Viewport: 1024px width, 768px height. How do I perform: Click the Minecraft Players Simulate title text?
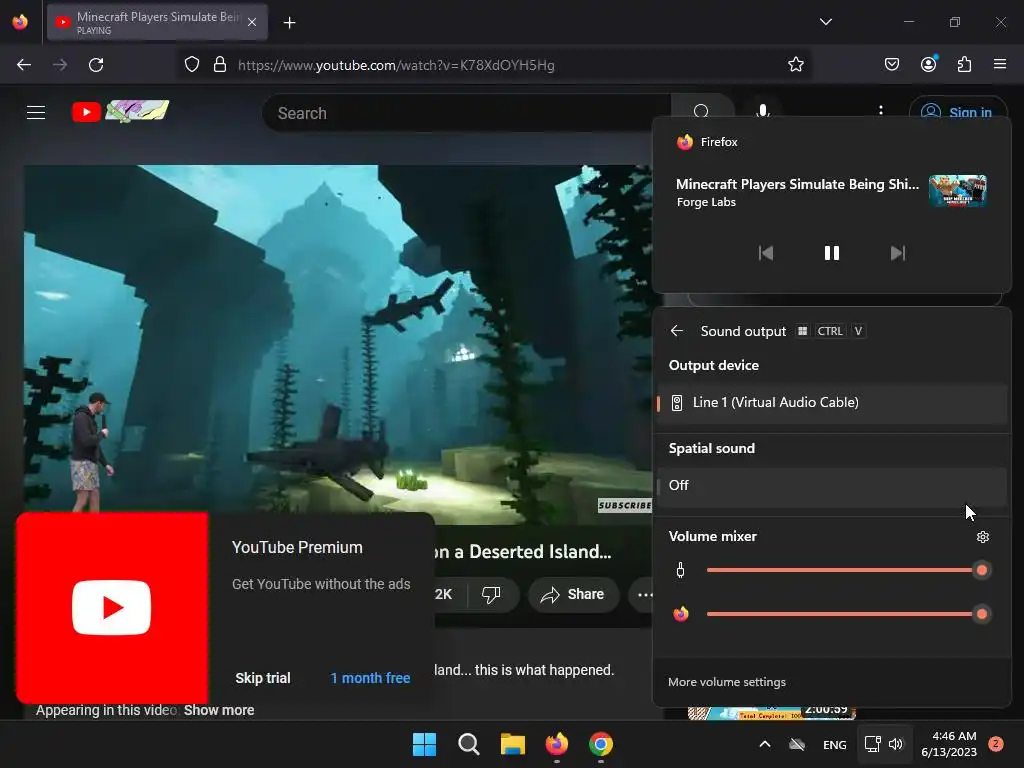797,184
